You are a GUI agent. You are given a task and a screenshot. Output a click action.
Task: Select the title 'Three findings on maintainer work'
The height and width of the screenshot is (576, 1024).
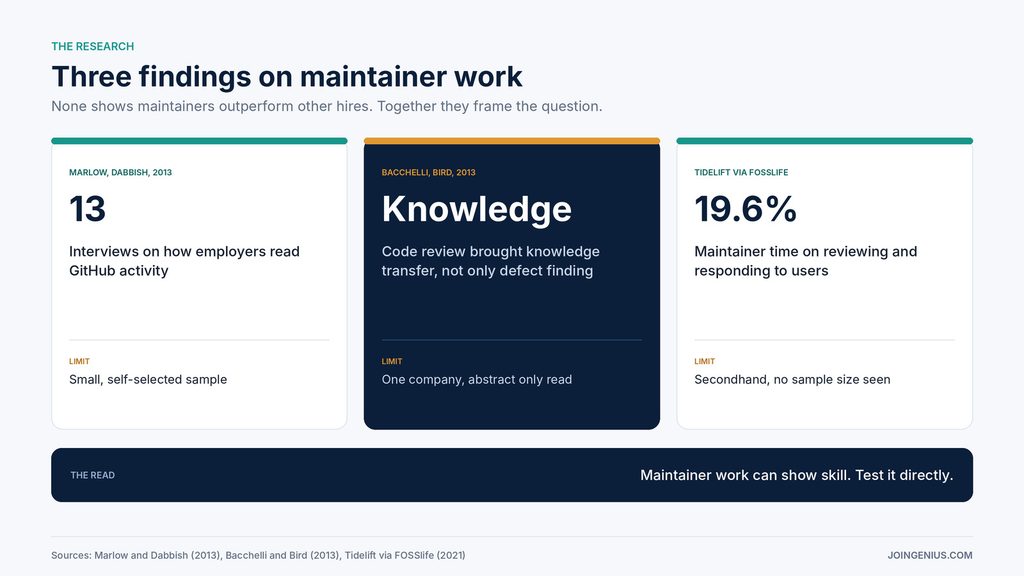(x=287, y=77)
